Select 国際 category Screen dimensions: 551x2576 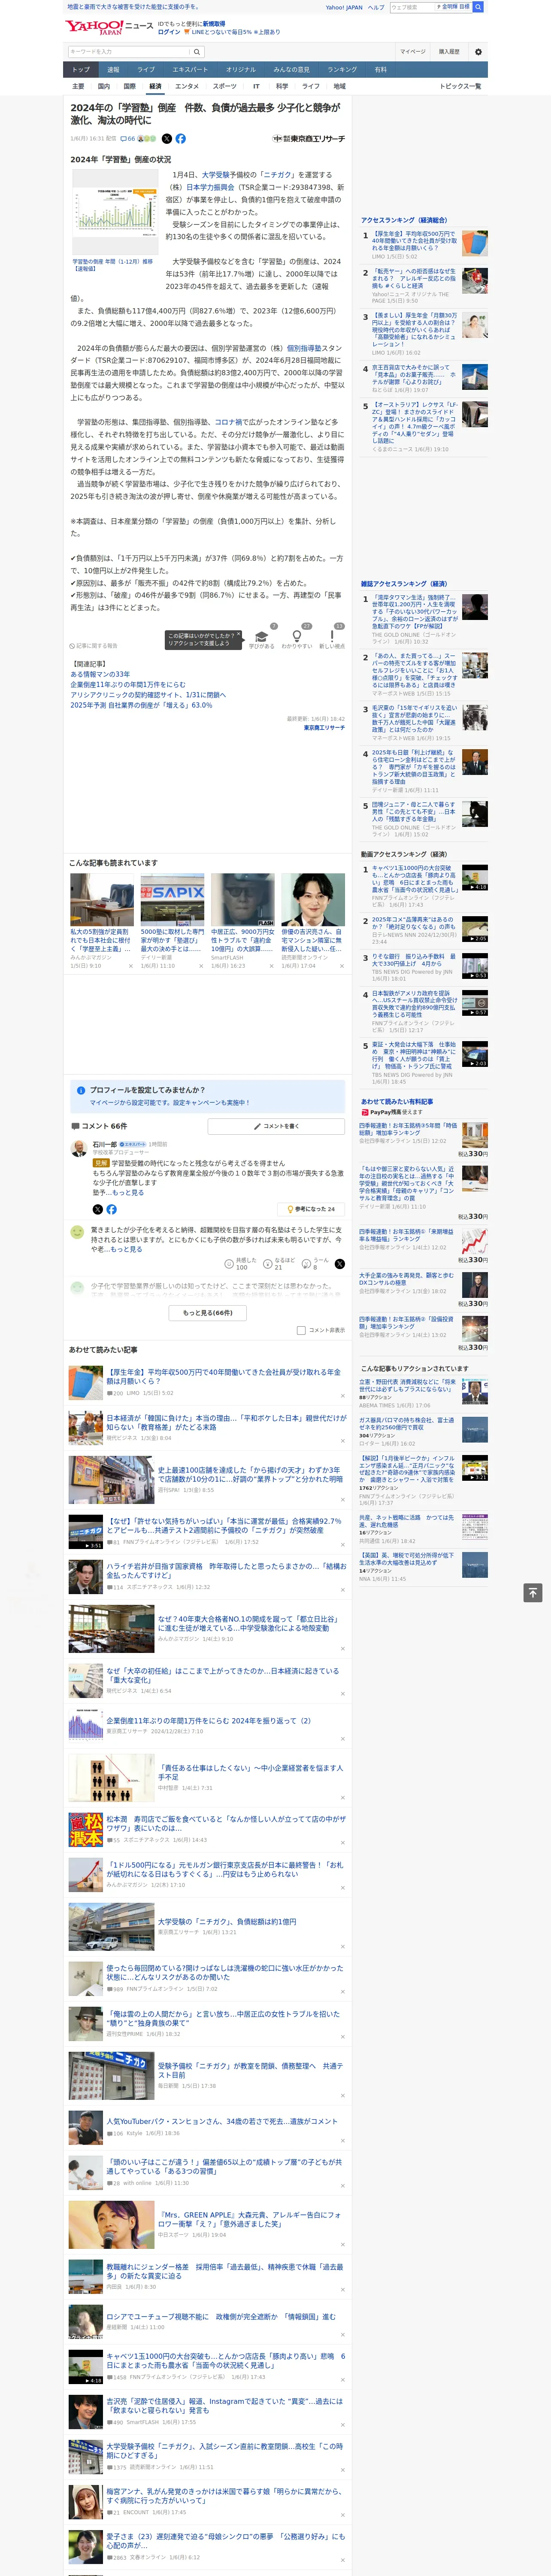coord(129,86)
